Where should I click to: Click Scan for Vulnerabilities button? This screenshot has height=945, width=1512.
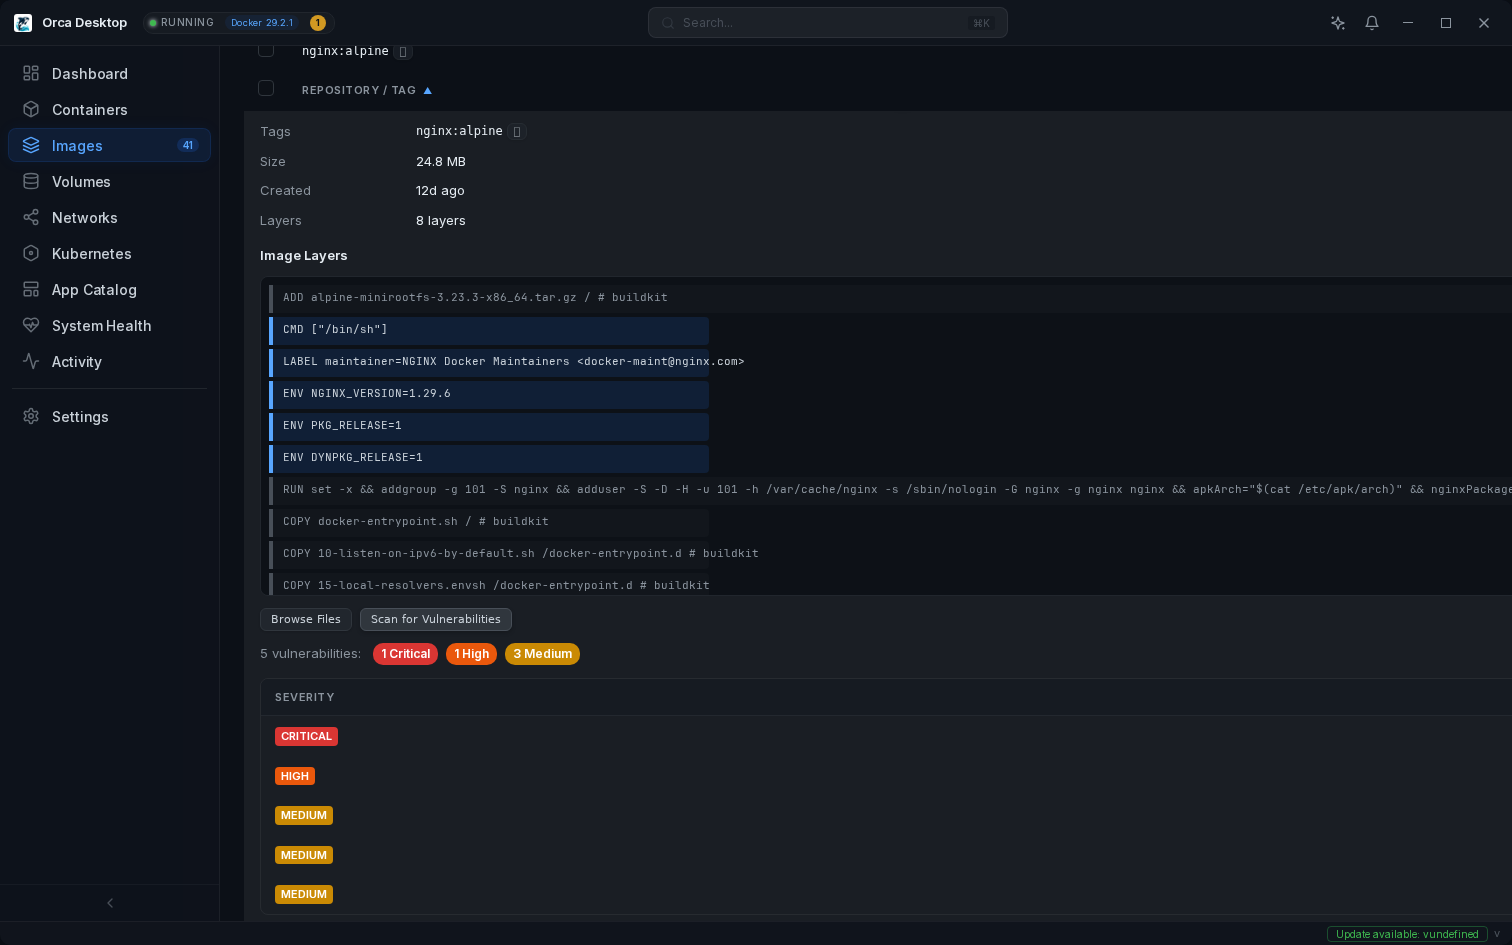[436, 619]
